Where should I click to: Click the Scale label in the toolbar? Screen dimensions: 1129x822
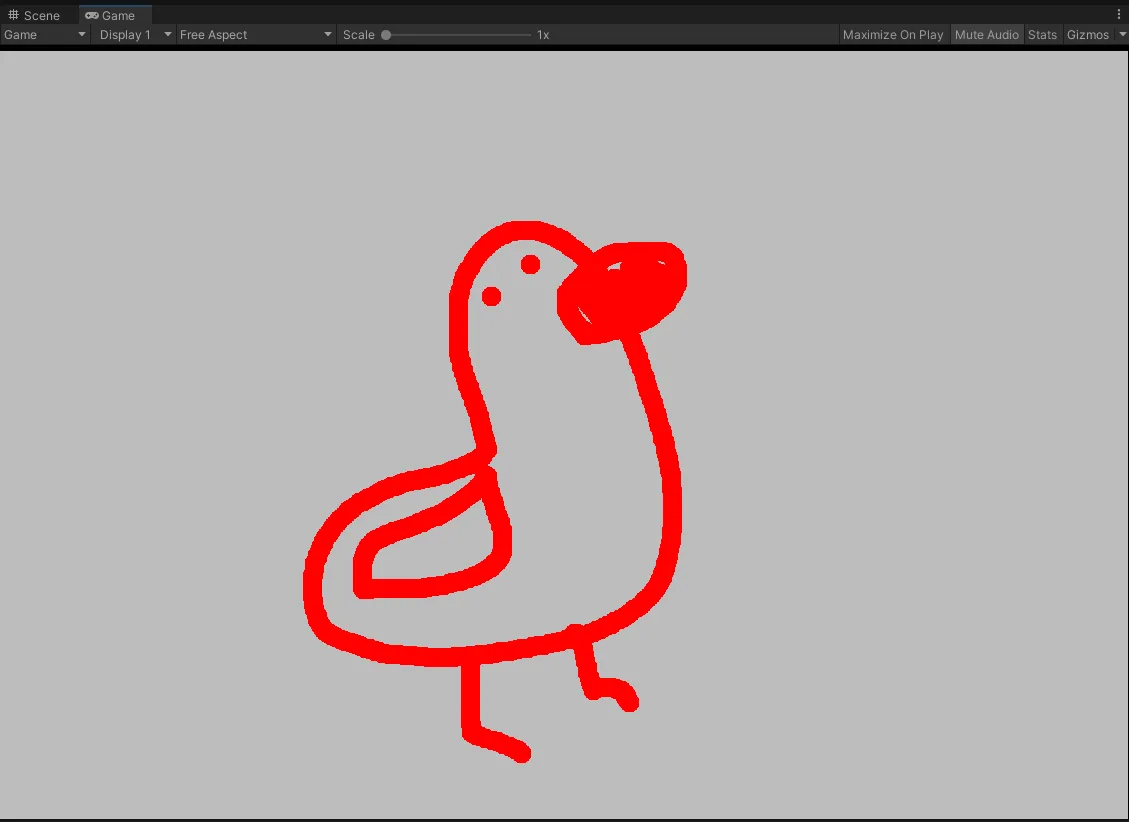coord(358,35)
